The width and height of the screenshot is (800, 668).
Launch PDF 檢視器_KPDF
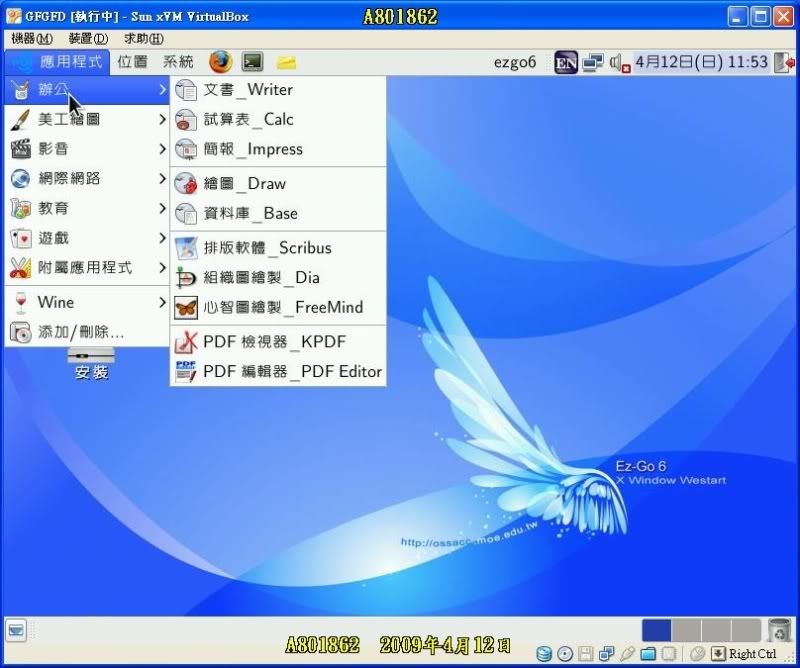(278, 342)
